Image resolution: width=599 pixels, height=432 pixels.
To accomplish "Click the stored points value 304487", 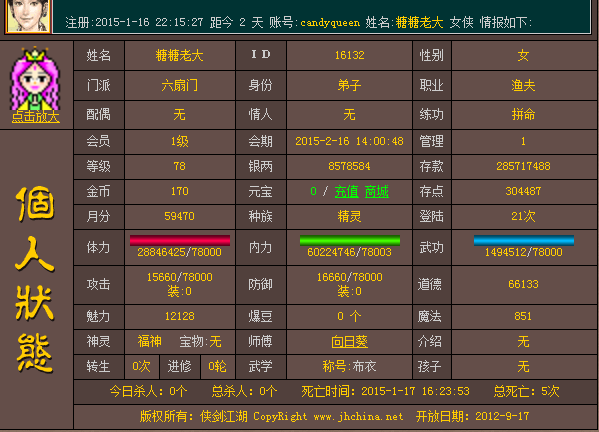I will [x=523, y=191].
